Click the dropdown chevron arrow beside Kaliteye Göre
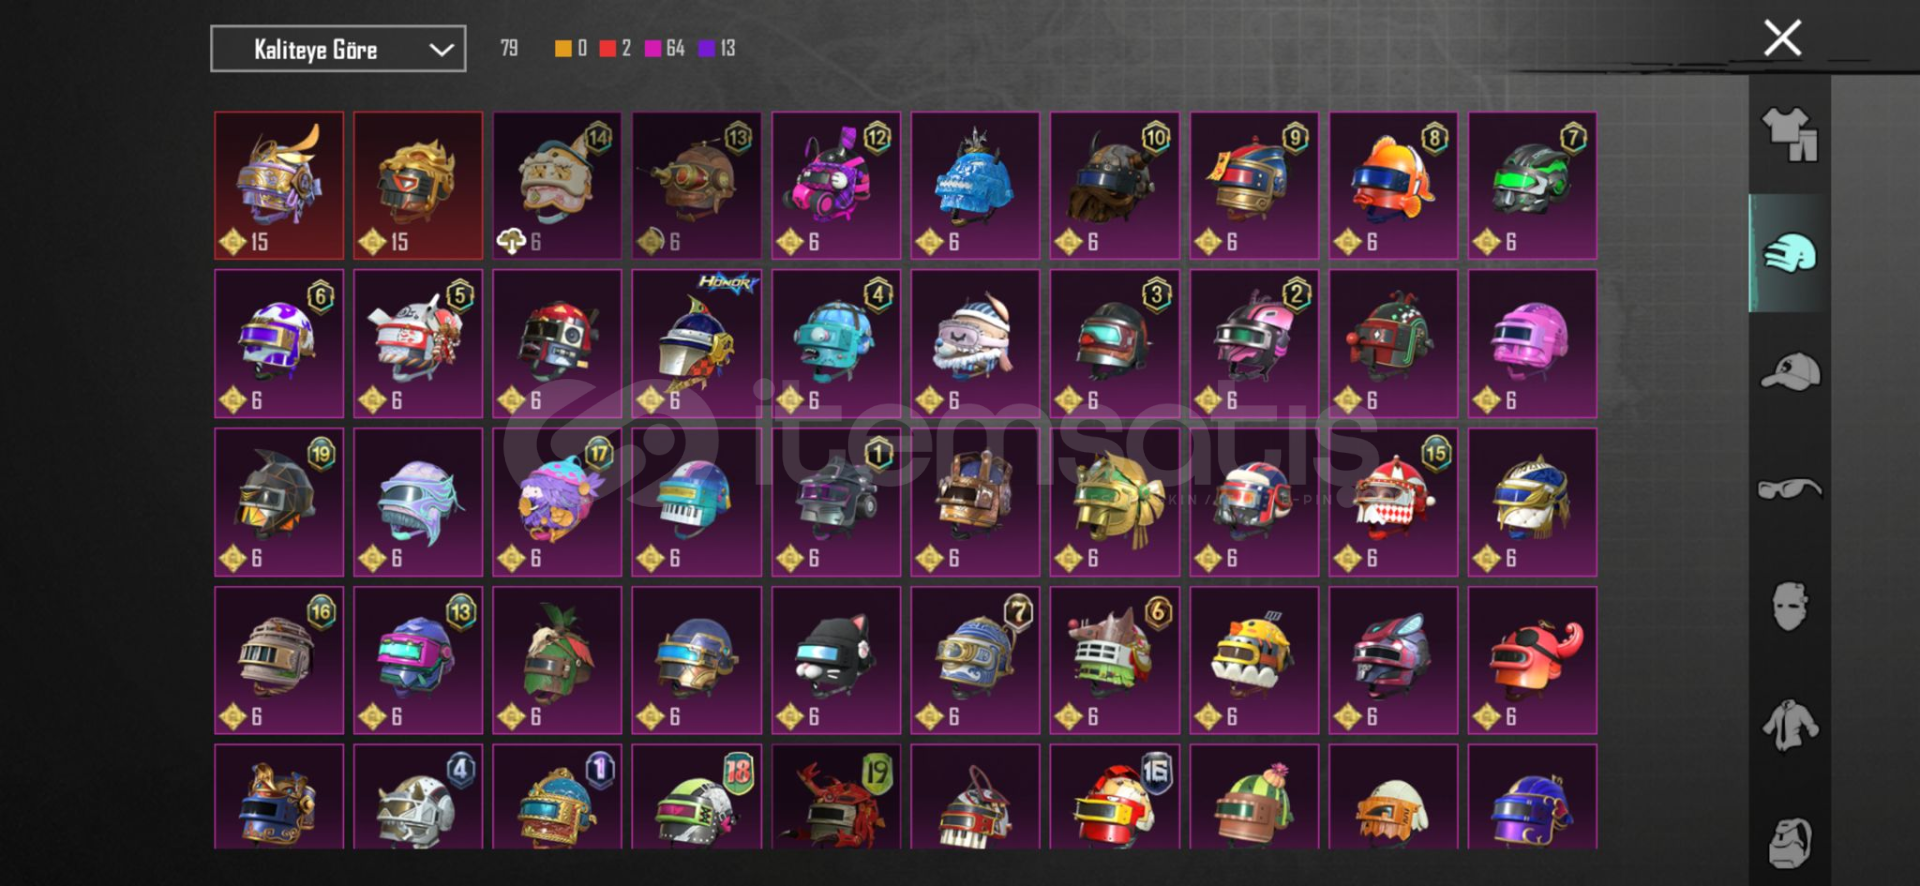Screen dimensions: 1920x886 pyautogui.click(x=441, y=50)
